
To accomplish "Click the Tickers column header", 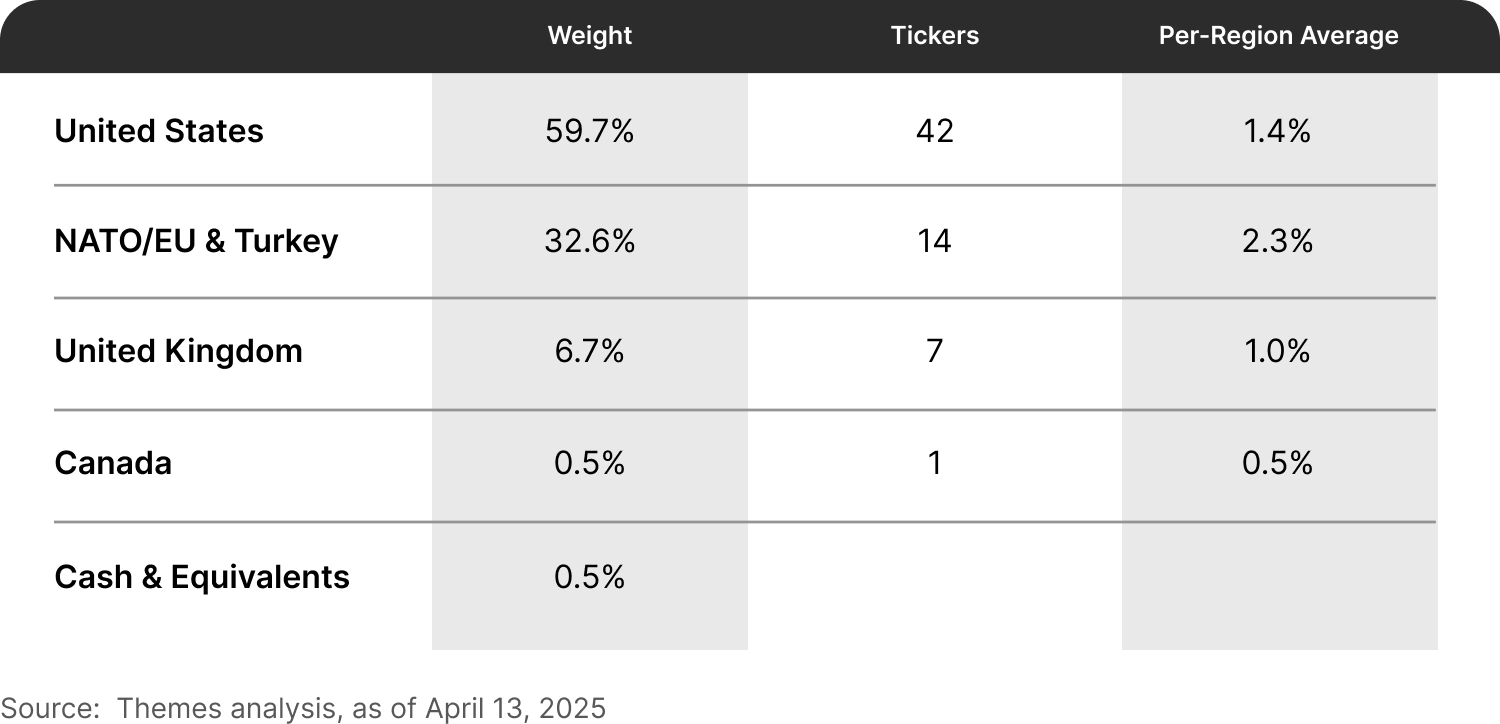I will click(x=935, y=36).
